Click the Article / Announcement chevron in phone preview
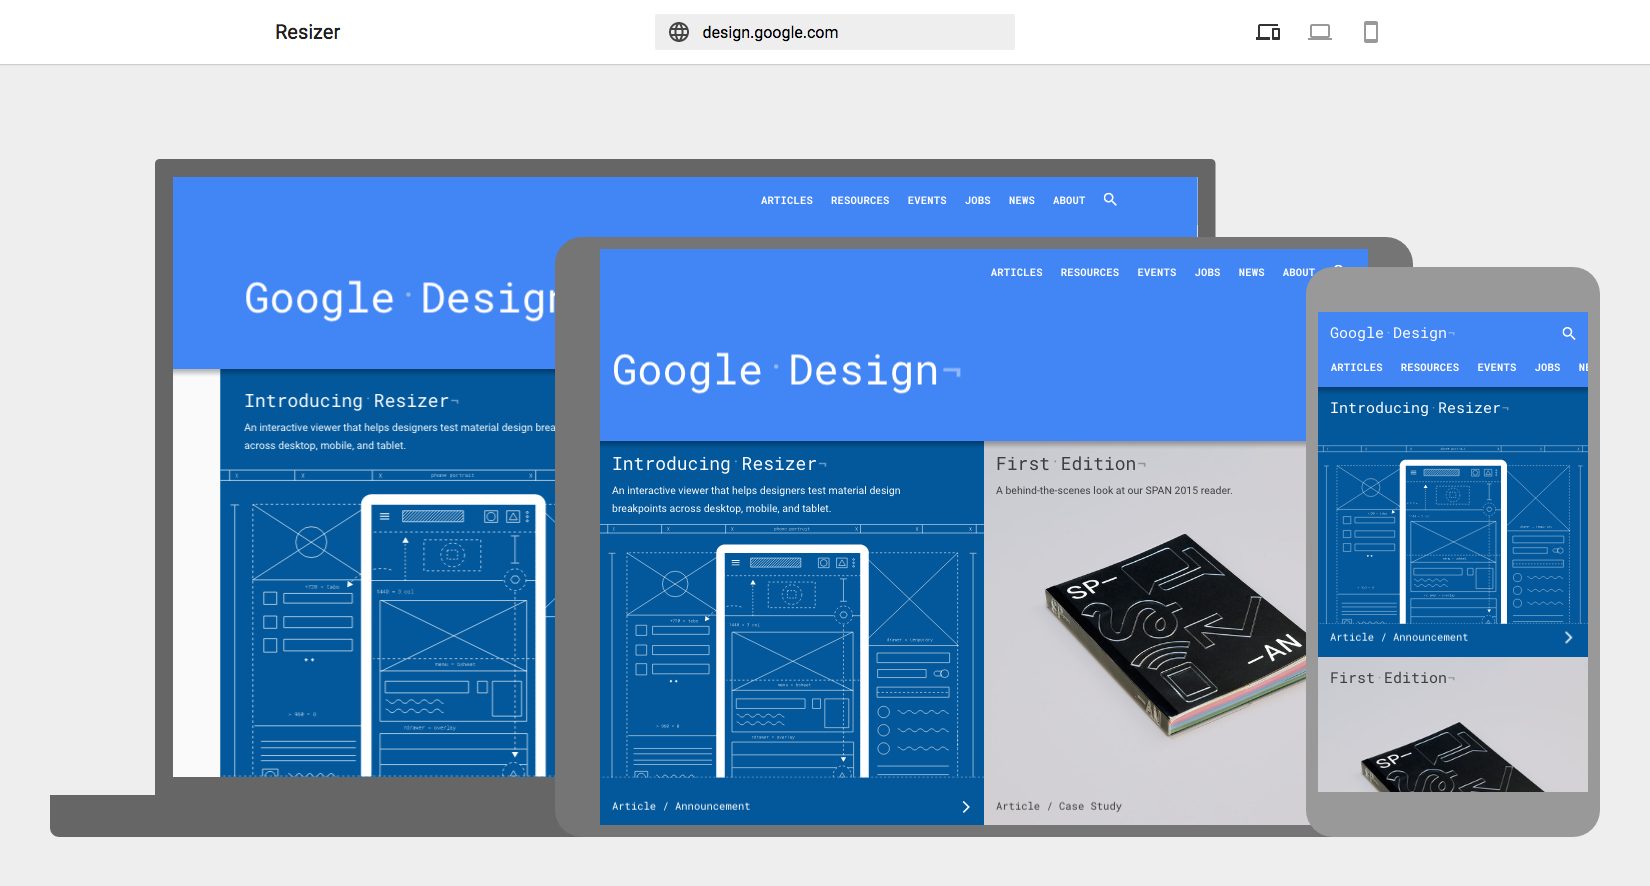 point(1568,638)
